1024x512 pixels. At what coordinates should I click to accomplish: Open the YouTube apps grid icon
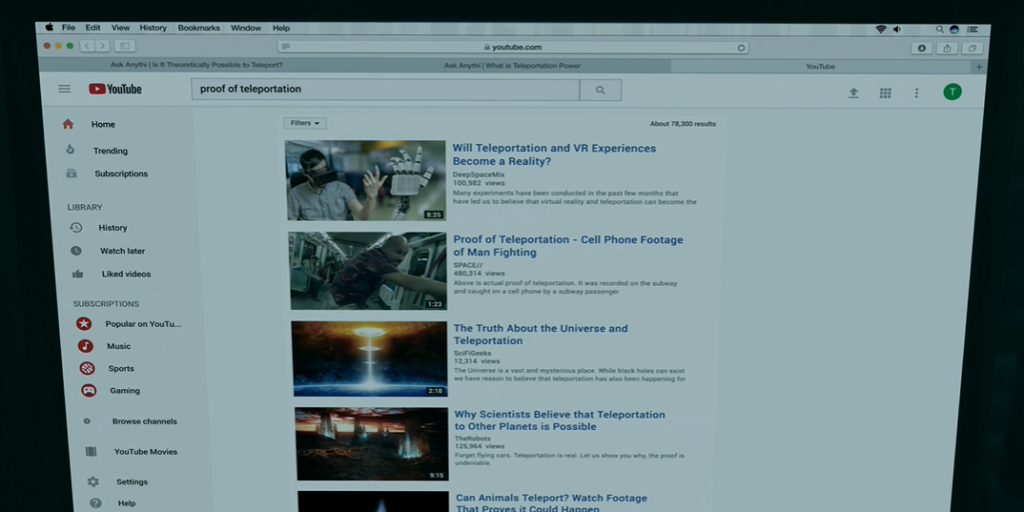(885, 93)
